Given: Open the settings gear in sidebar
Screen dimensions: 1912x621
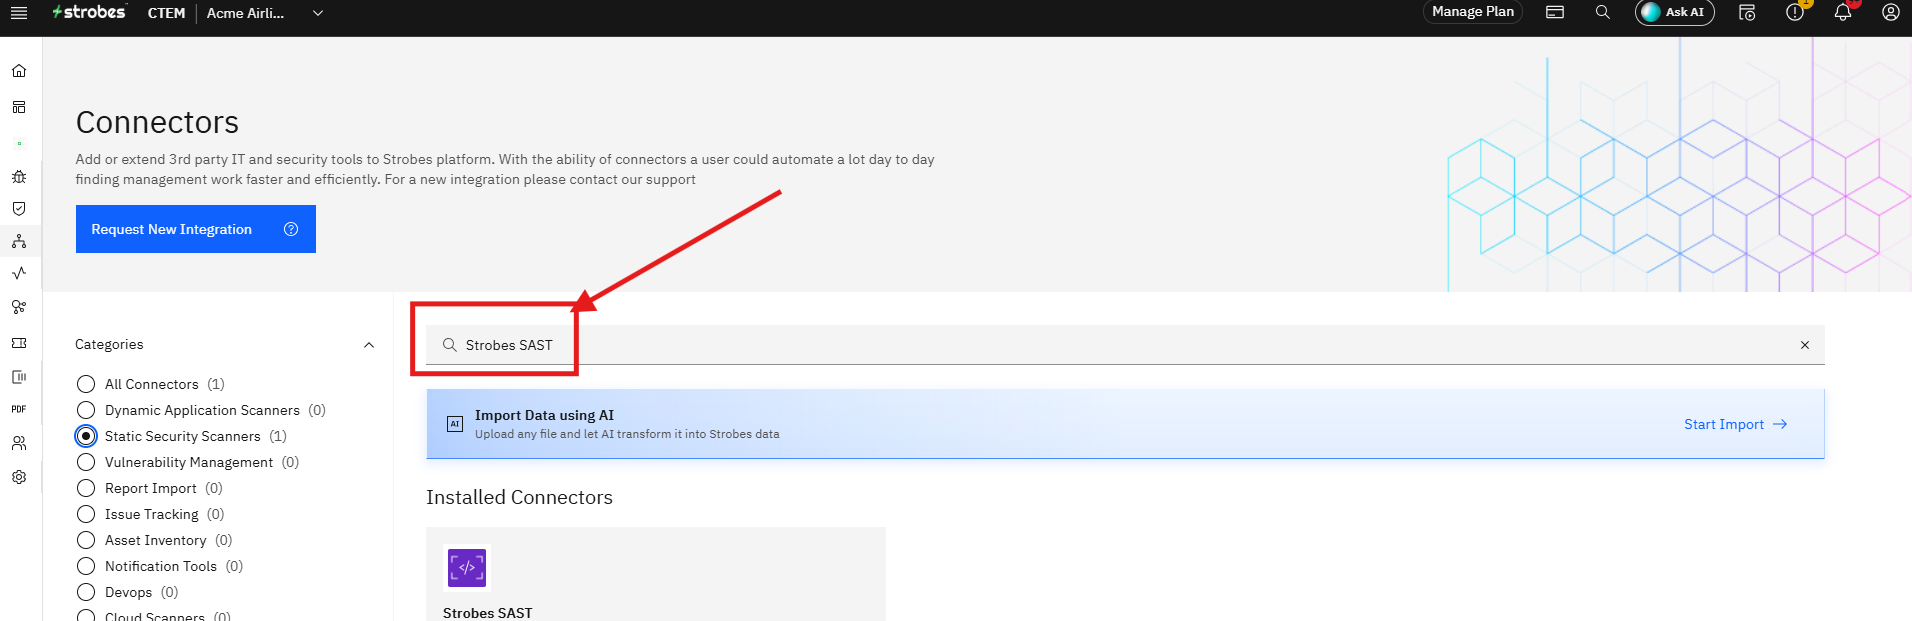Looking at the screenshot, I should pyautogui.click(x=19, y=477).
